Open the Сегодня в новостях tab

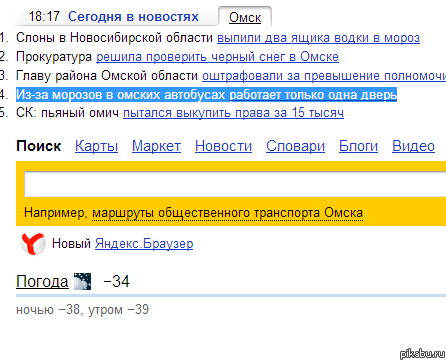point(133,16)
